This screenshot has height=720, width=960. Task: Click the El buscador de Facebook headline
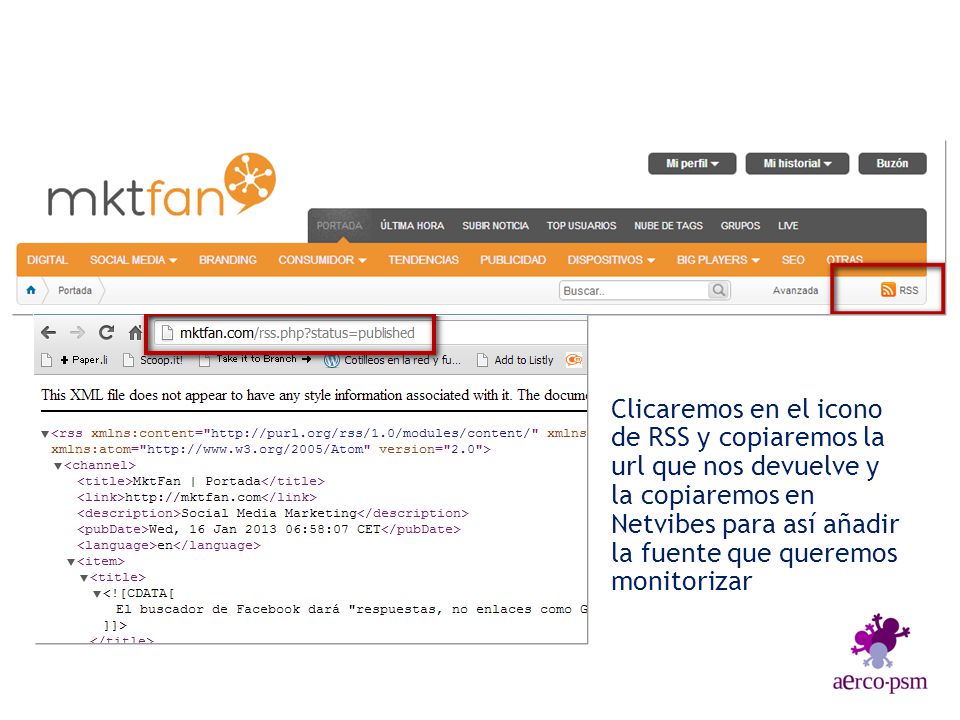pyautogui.click(x=351, y=610)
